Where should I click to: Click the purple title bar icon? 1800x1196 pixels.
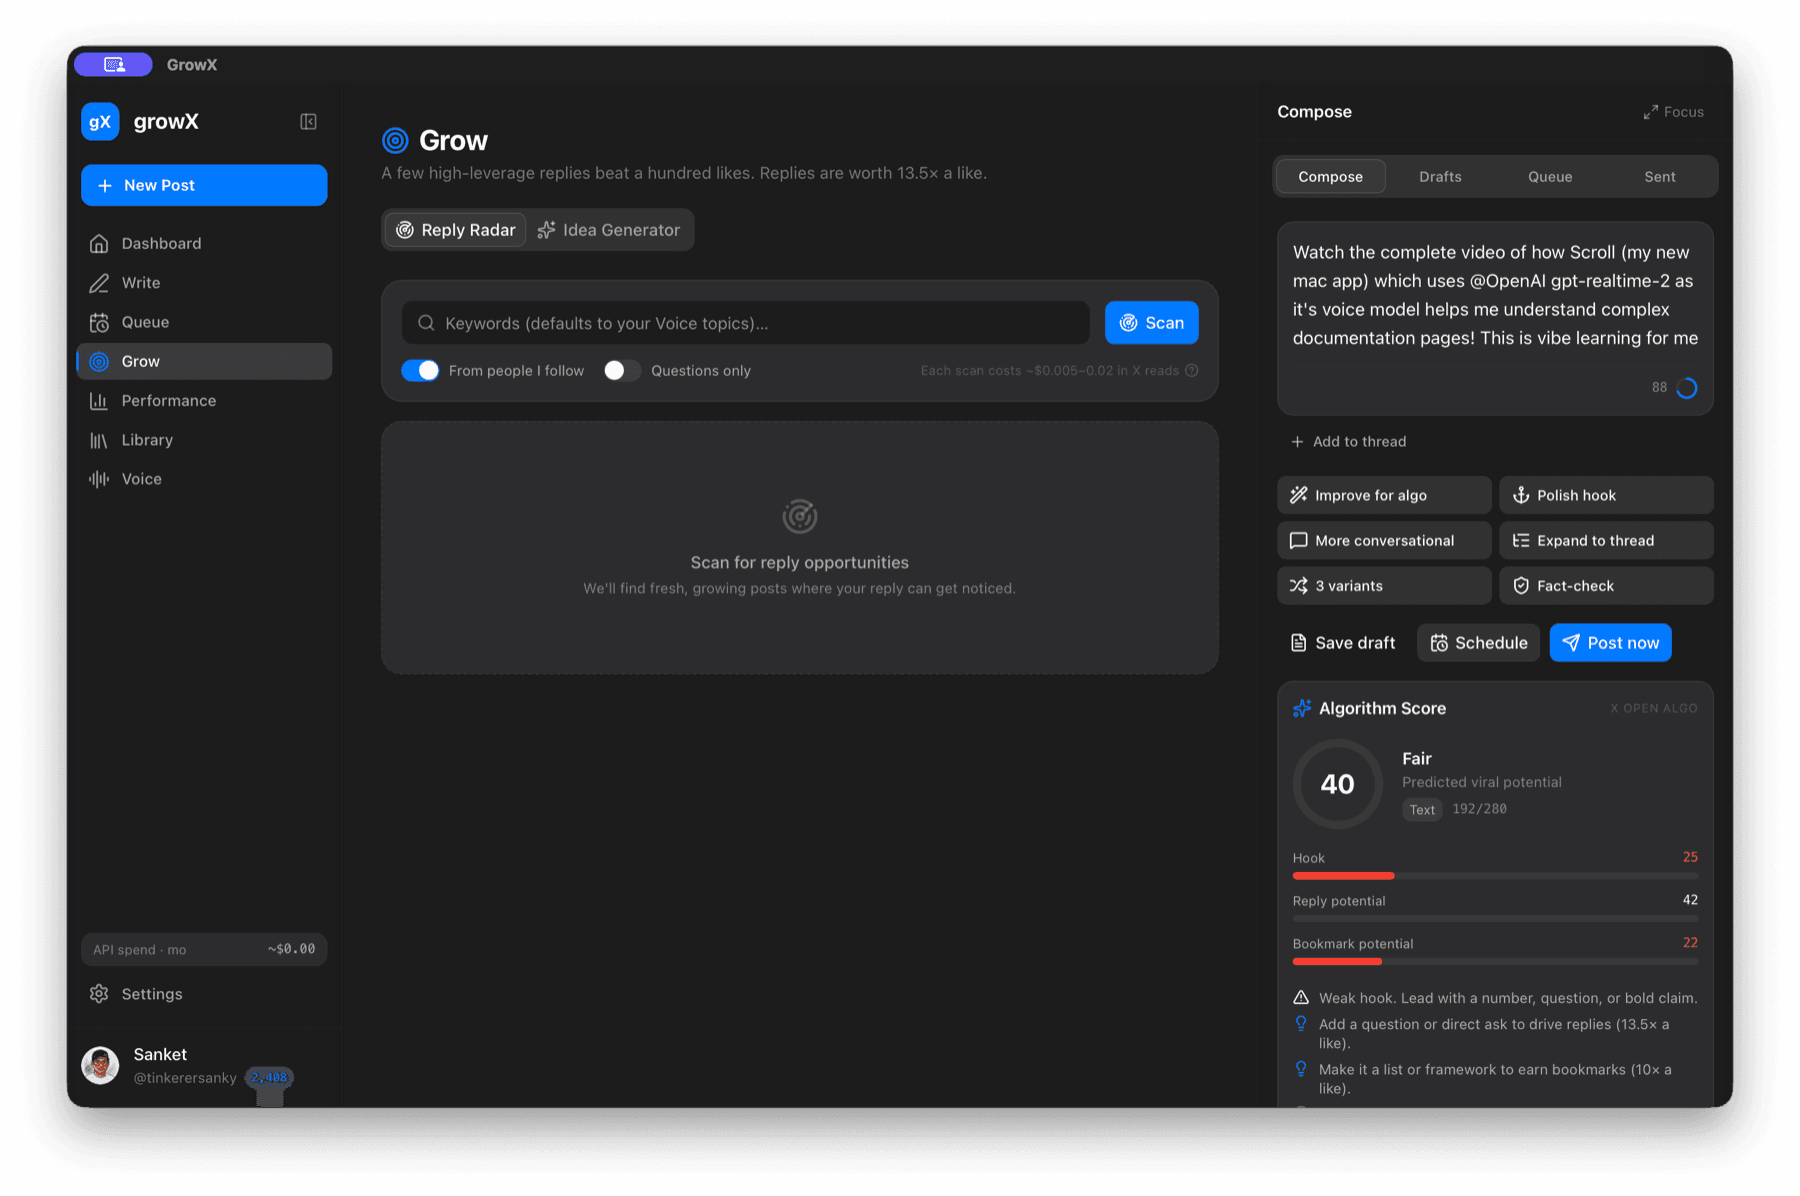point(113,65)
